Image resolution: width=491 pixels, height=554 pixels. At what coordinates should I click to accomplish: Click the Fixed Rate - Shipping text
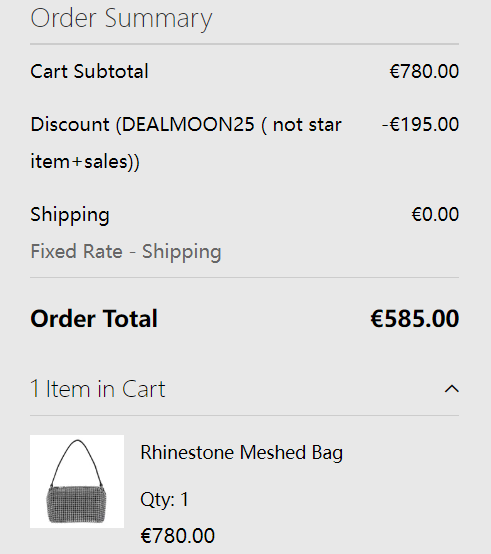pyautogui.click(x=126, y=252)
